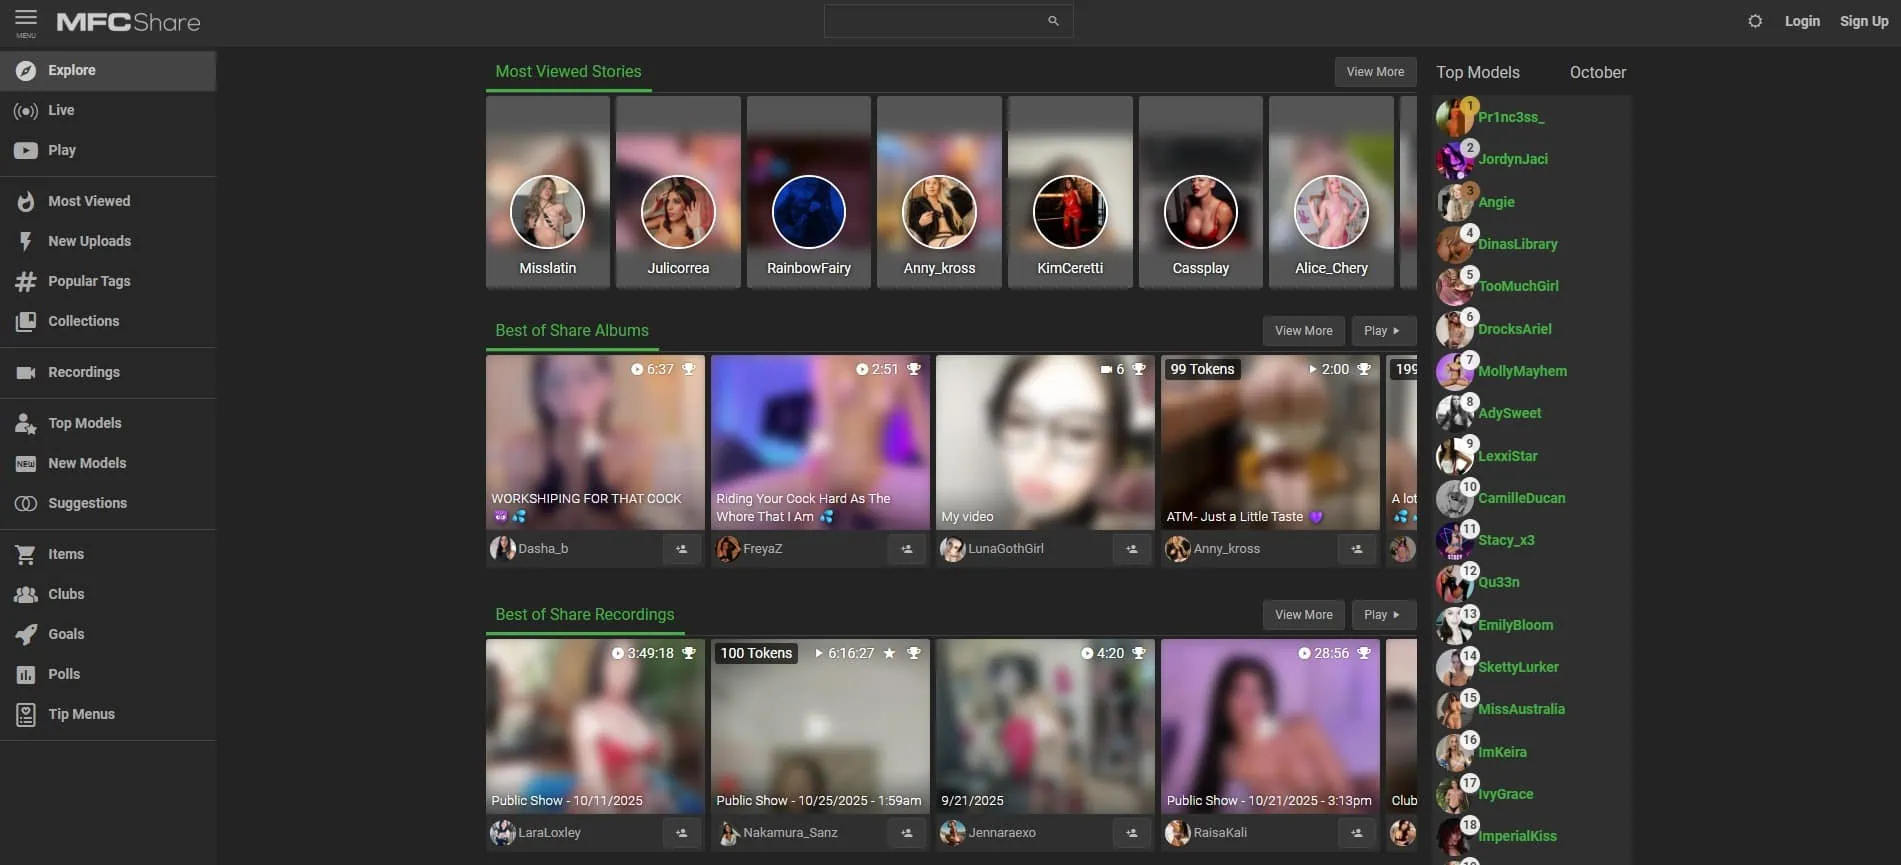Image resolution: width=1901 pixels, height=865 pixels.
Task: Open the Play sidebar item
Action: pyautogui.click(x=108, y=151)
